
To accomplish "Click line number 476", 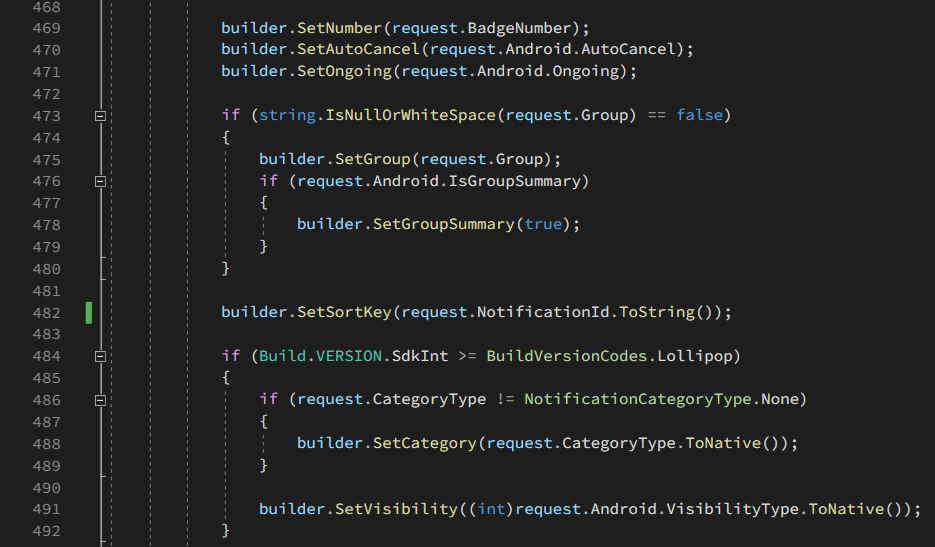I will (47, 181).
